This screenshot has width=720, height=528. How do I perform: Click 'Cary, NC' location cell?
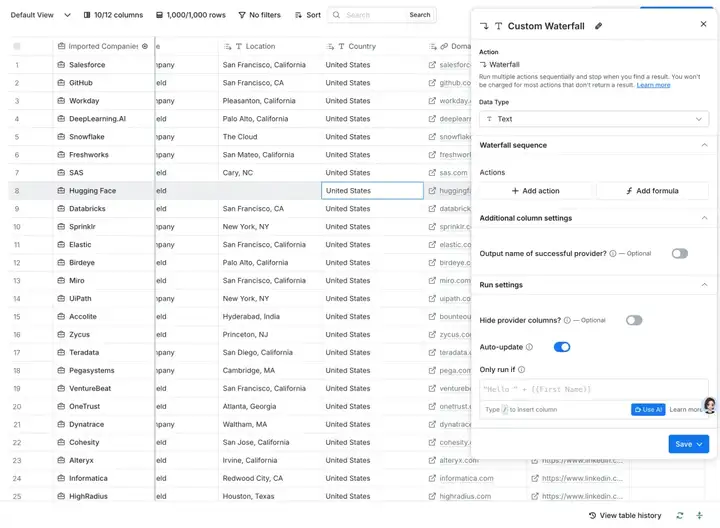click(270, 173)
